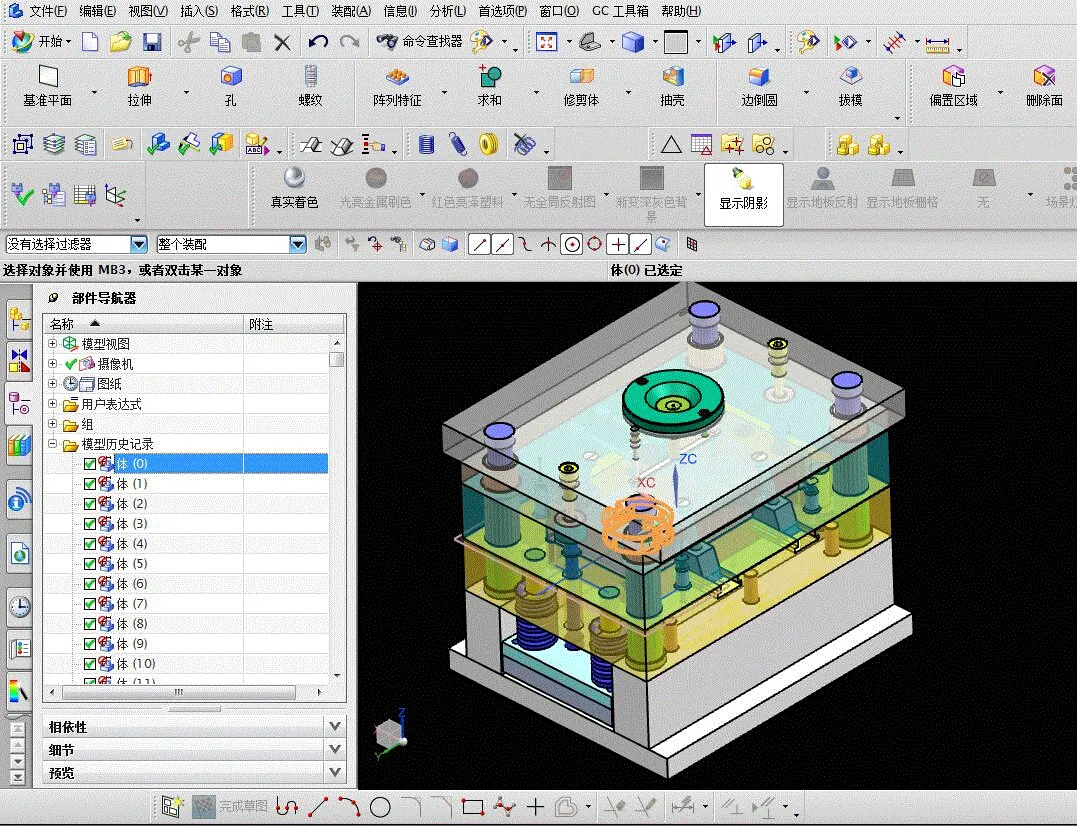Toggle checkbox for 体 (2)
The width and height of the screenshot is (1077, 826).
(89, 503)
